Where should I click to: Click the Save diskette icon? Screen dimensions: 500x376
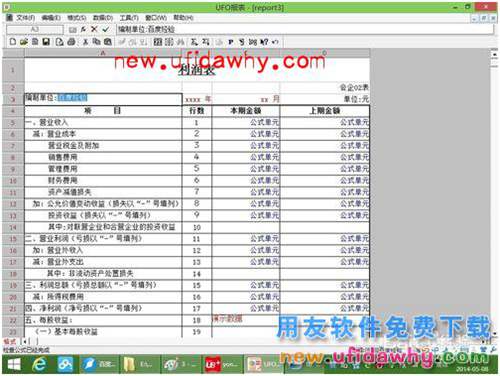[x=46, y=42]
